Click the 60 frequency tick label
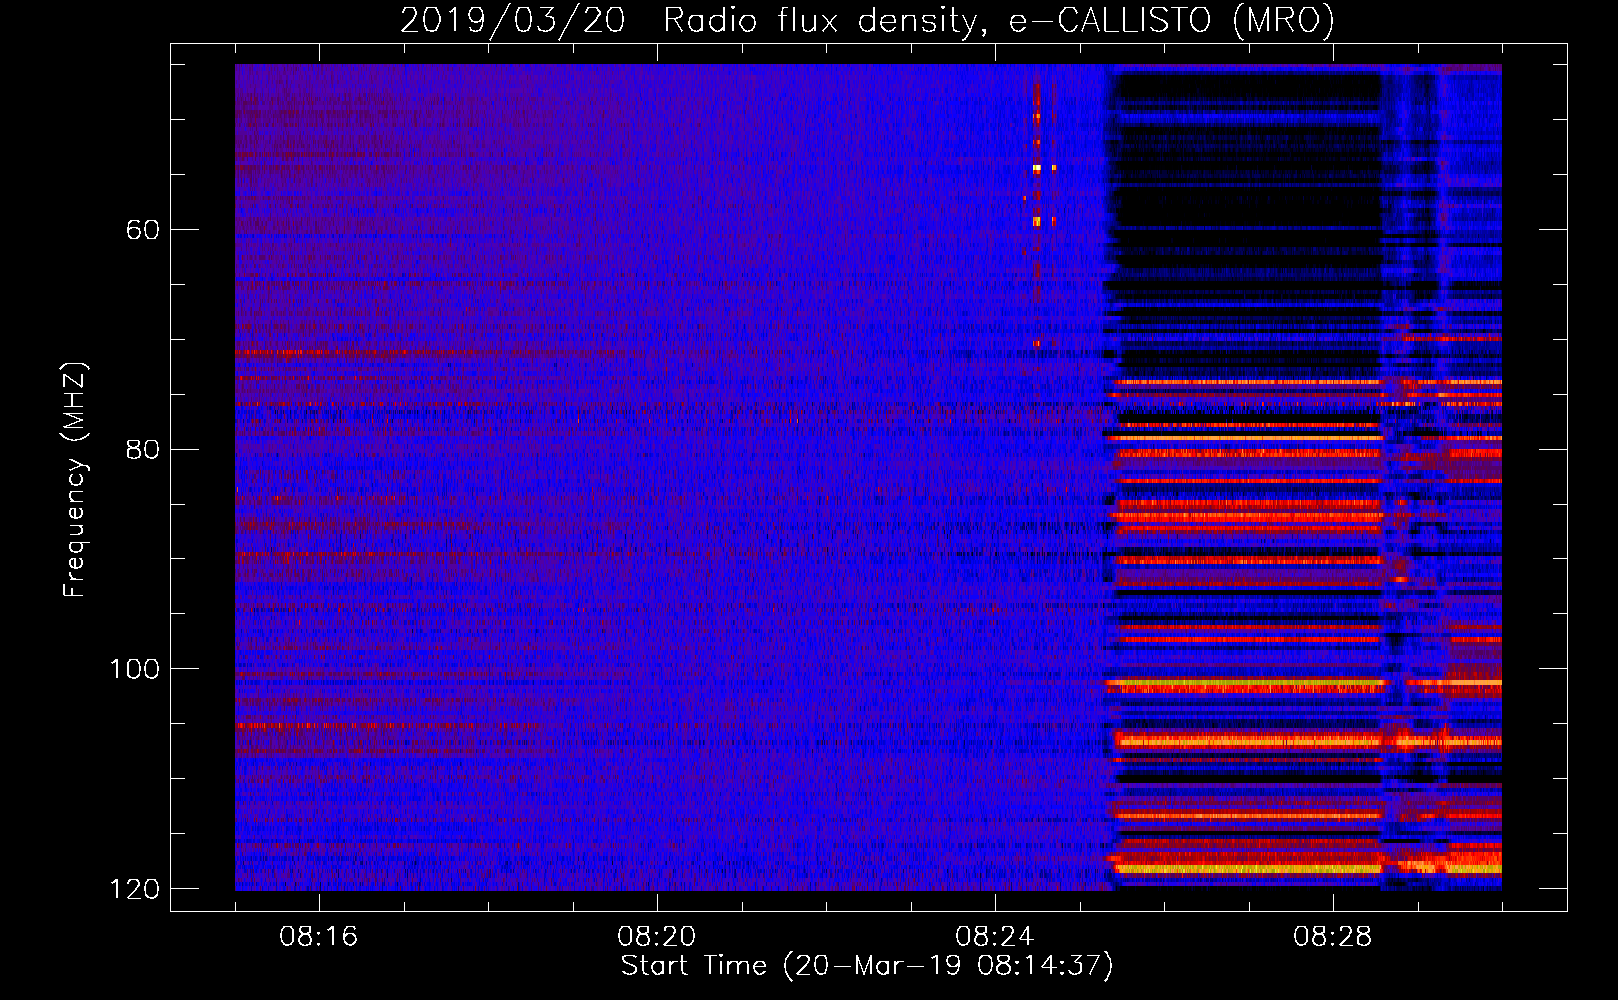Viewport: 1618px width, 1000px height. [143, 230]
